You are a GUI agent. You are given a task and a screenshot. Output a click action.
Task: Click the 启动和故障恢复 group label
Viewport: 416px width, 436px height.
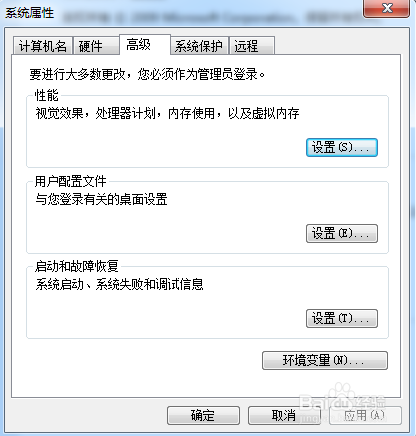point(77,266)
